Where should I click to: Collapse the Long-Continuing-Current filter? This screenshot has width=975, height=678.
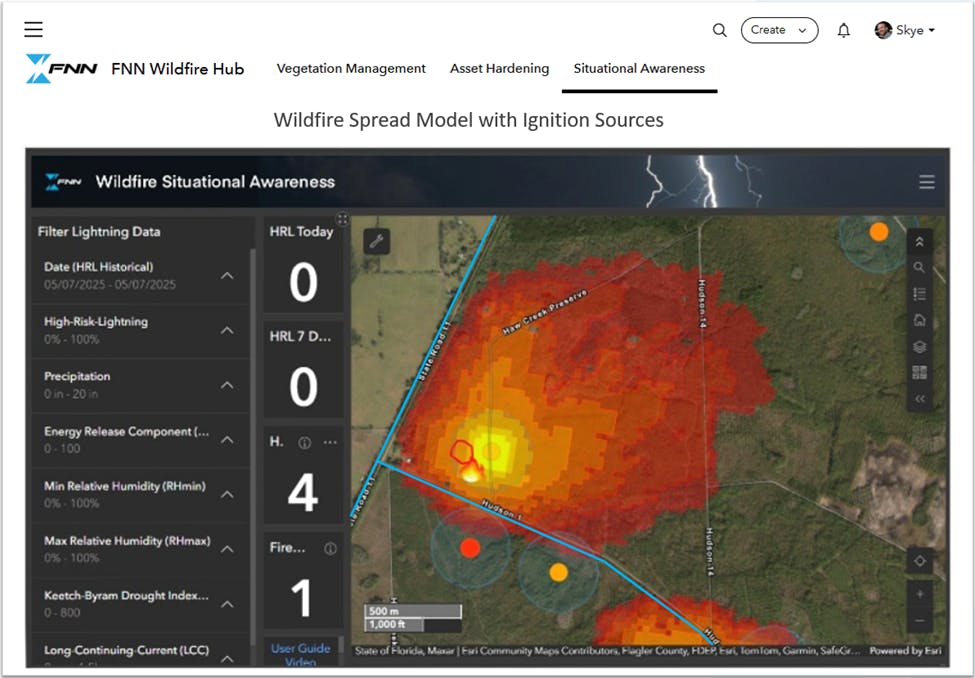coord(228,658)
